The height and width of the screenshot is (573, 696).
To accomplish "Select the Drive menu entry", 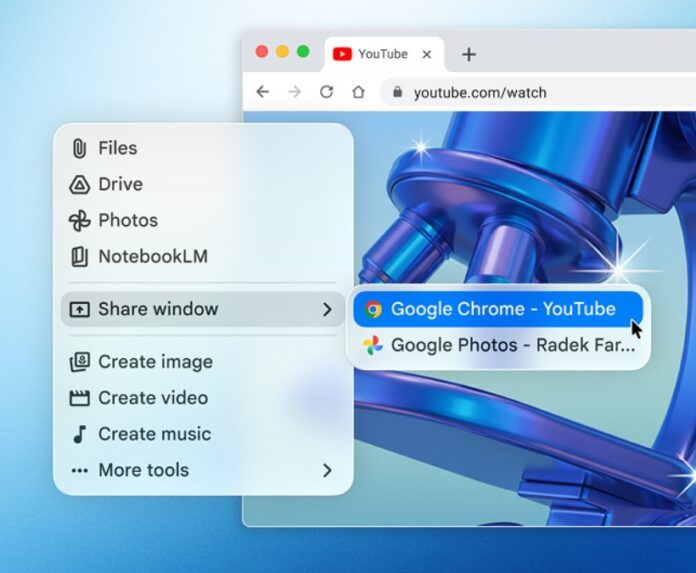I will pyautogui.click(x=203, y=185).
